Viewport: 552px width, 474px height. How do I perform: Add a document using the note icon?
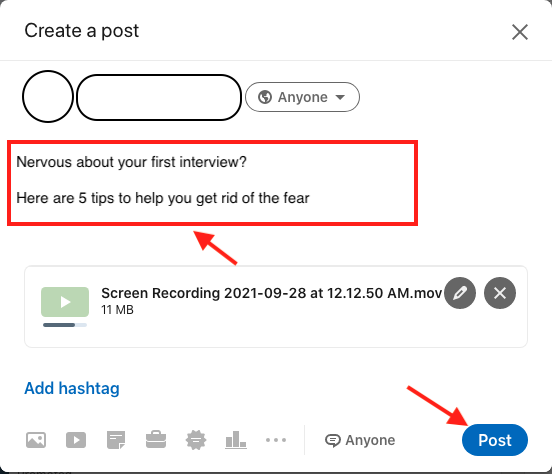click(116, 440)
